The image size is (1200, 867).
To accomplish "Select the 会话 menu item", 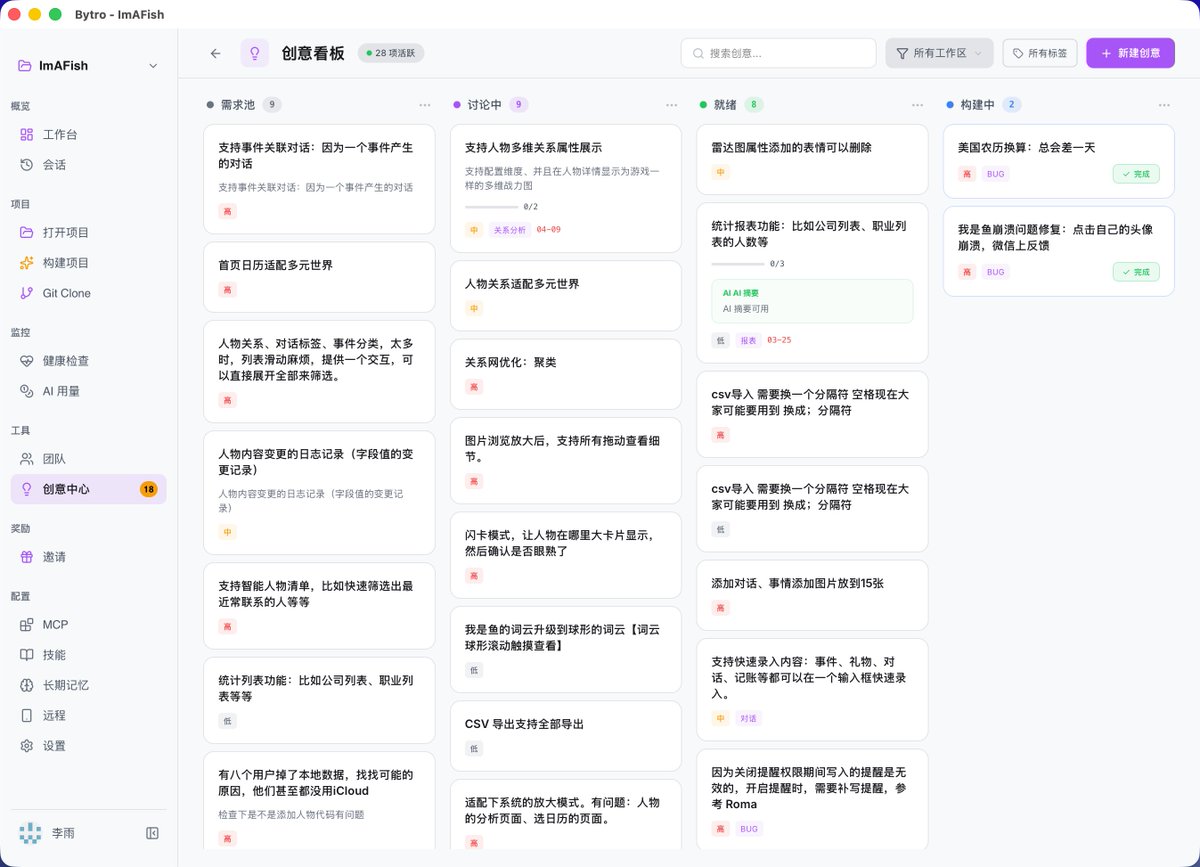I will tap(88, 164).
